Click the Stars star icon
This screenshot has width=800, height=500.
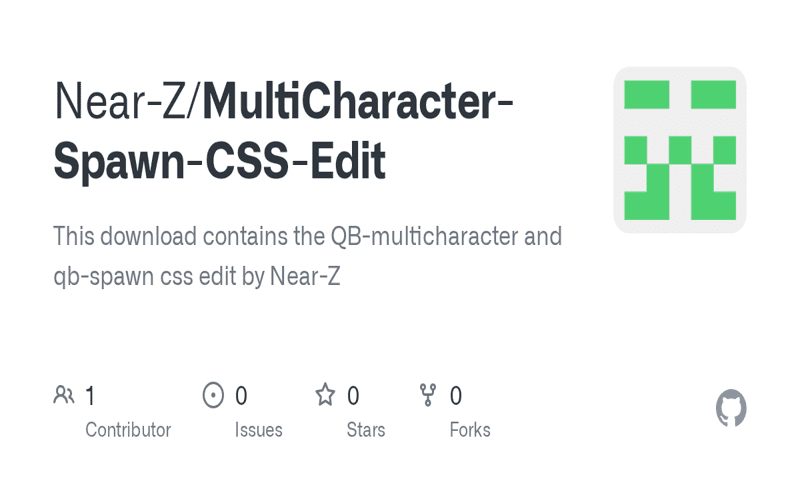[x=325, y=395]
